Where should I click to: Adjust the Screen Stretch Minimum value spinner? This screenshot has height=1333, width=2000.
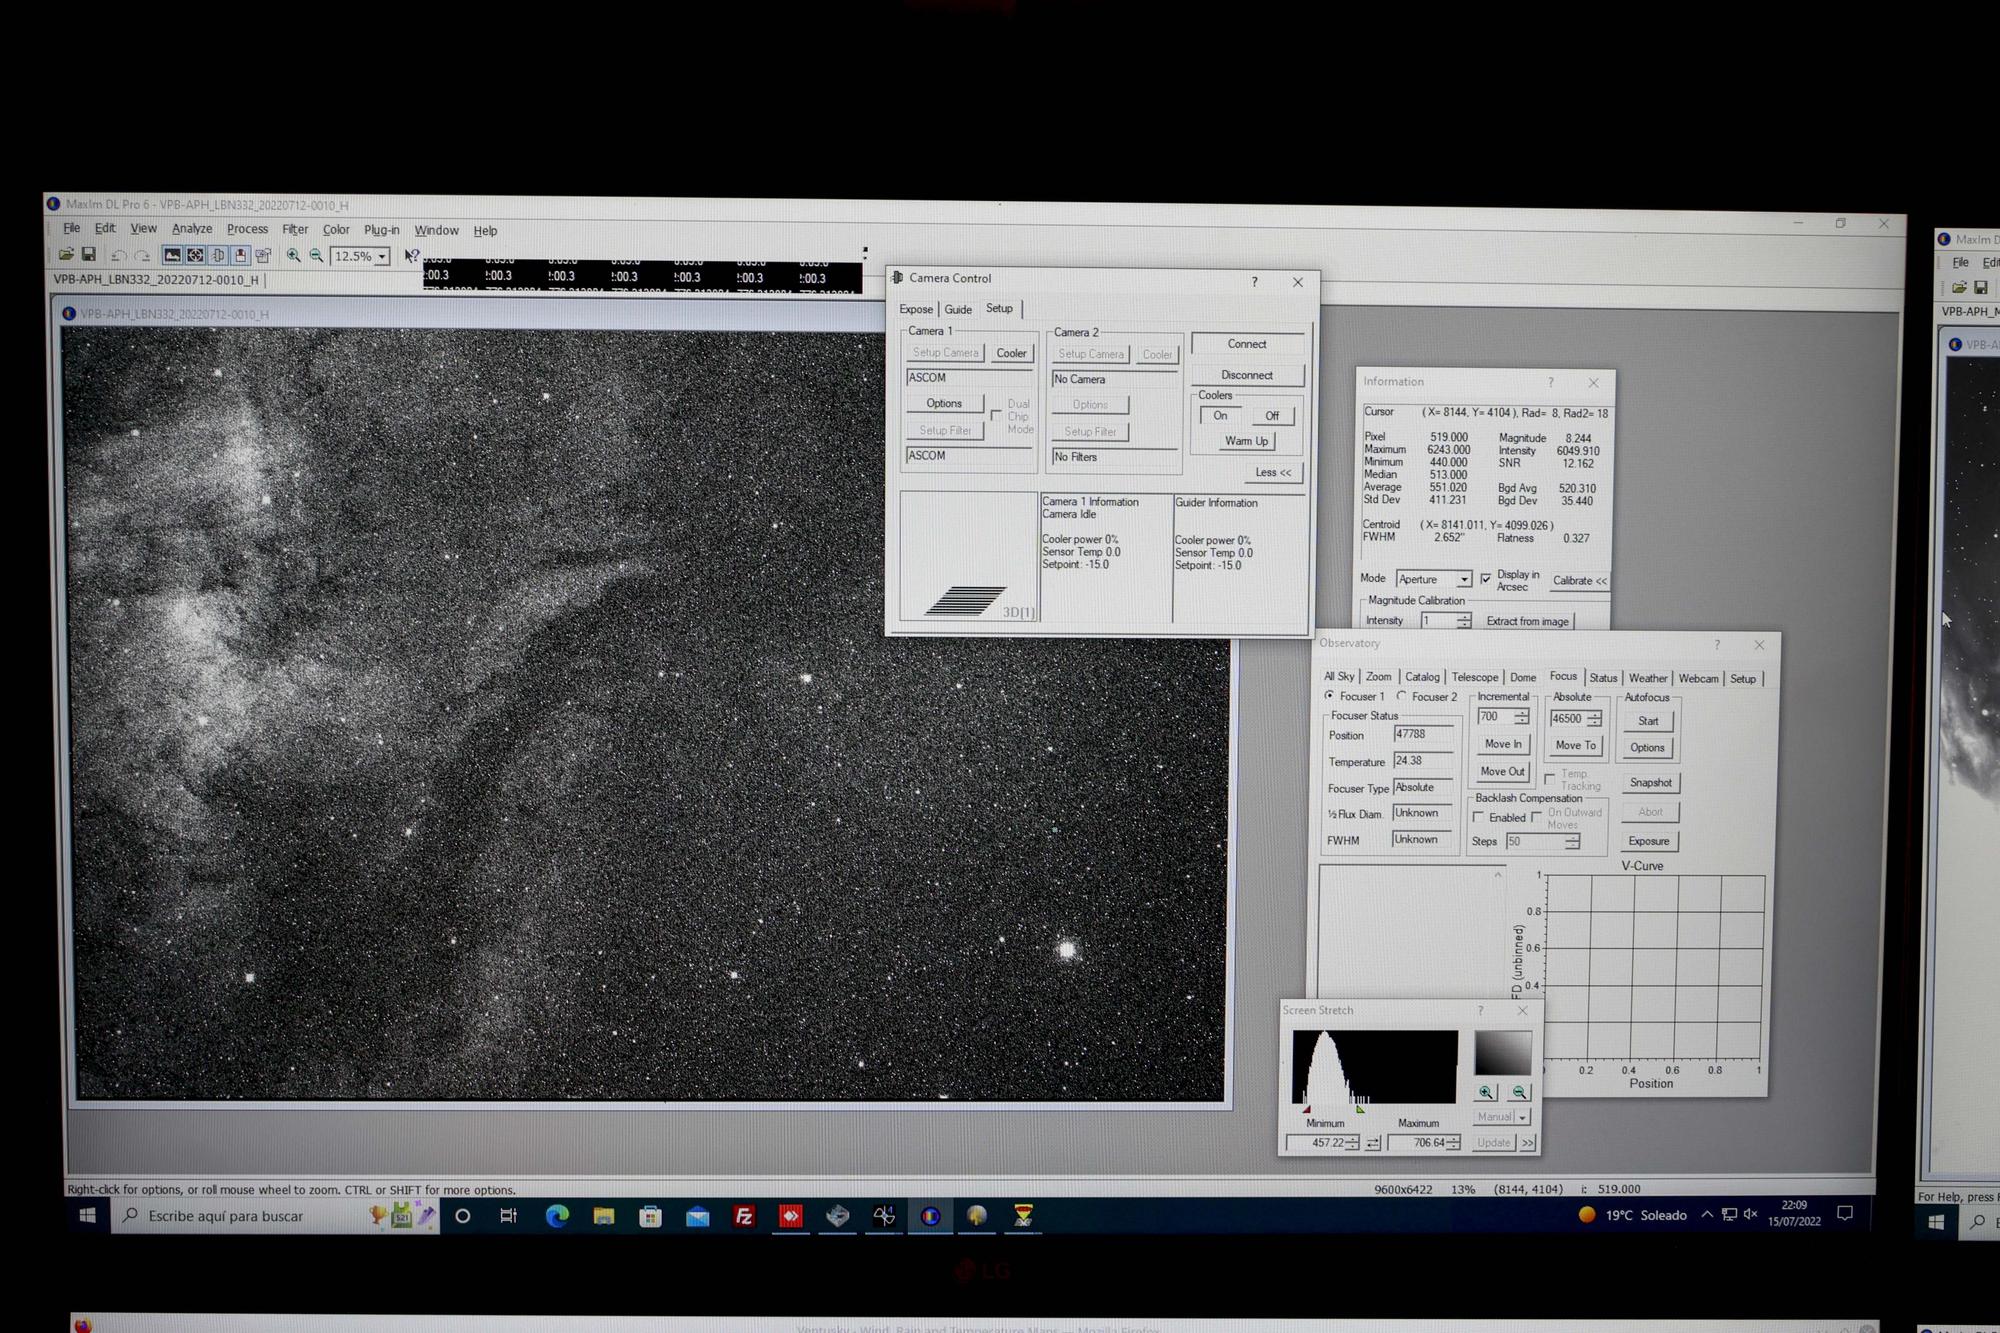(1353, 1143)
